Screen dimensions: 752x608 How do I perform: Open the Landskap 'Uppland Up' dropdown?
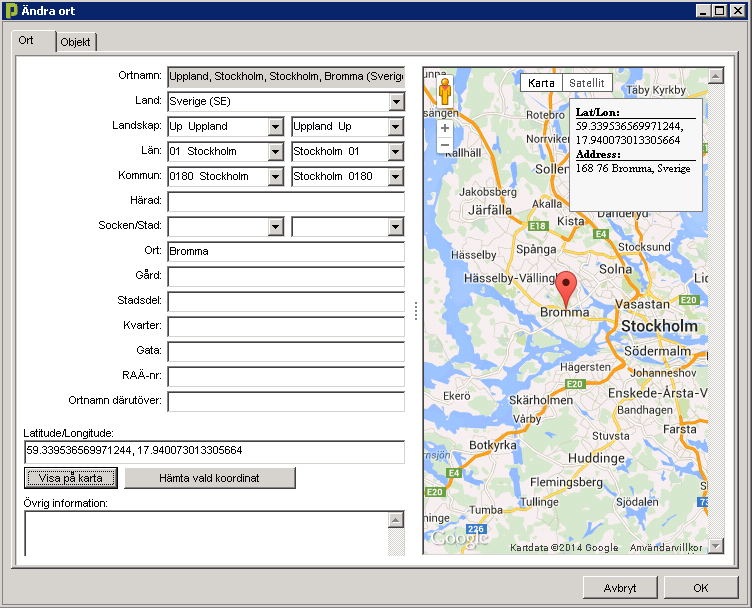[396, 127]
